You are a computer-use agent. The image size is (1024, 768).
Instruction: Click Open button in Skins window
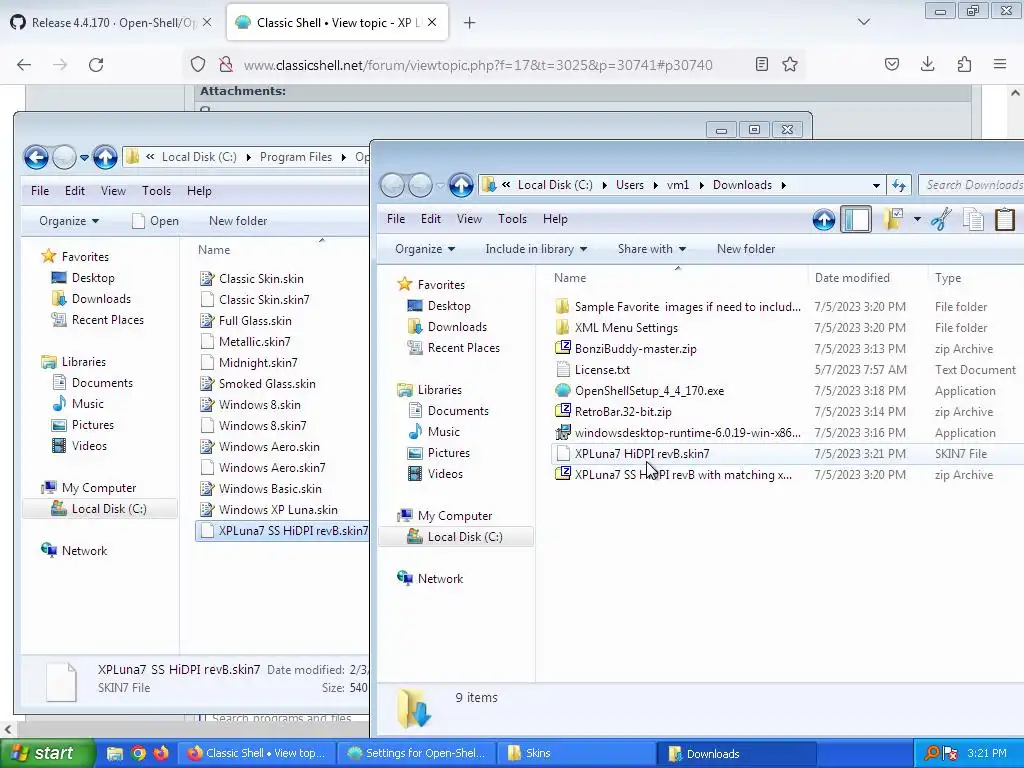(155, 221)
